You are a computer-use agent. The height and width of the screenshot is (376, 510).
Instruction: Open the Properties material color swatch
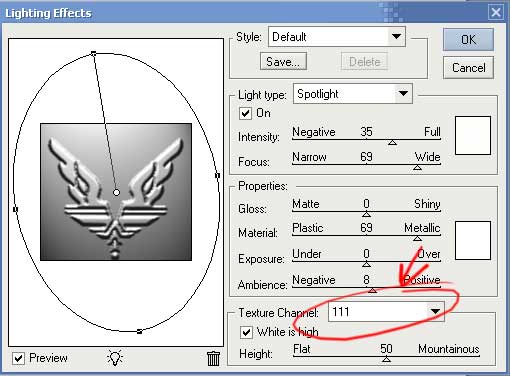473,240
